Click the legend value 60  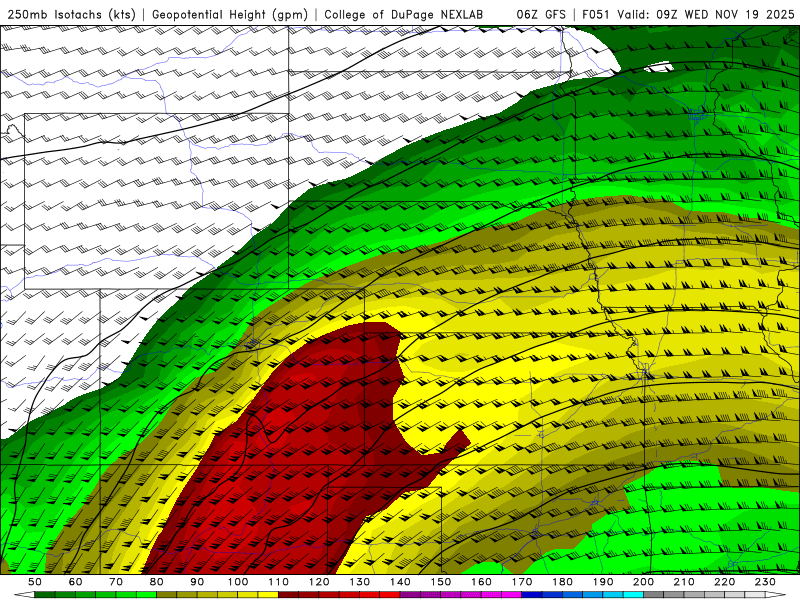pos(76,582)
